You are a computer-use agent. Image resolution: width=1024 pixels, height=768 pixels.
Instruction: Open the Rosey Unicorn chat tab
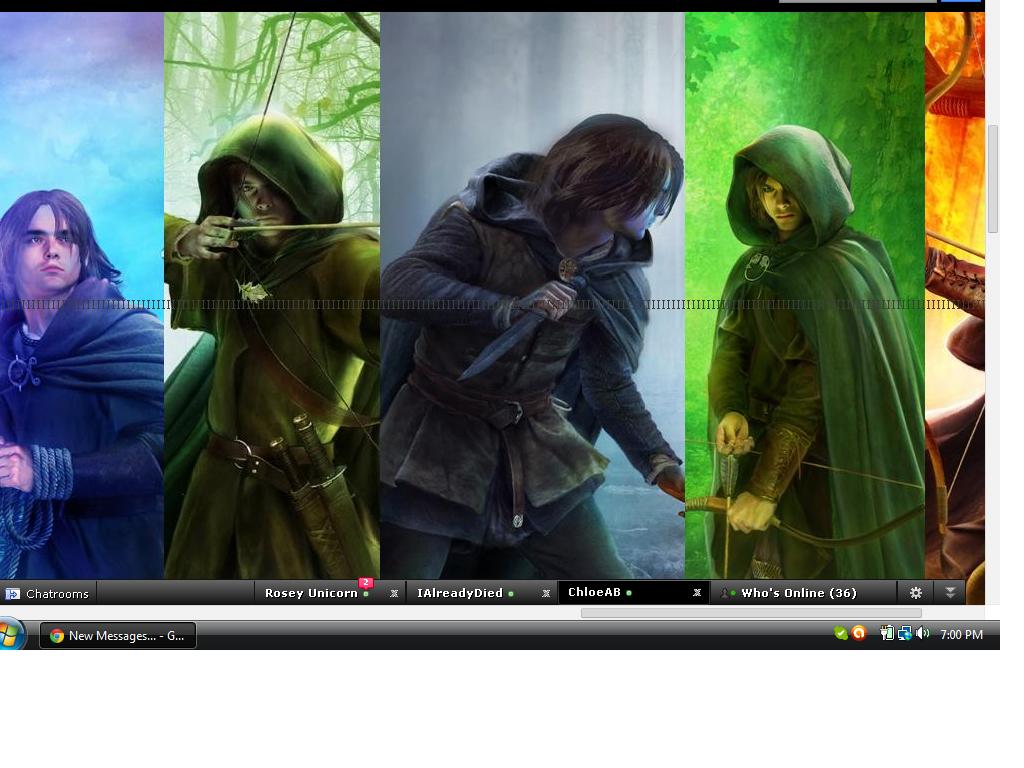click(312, 593)
